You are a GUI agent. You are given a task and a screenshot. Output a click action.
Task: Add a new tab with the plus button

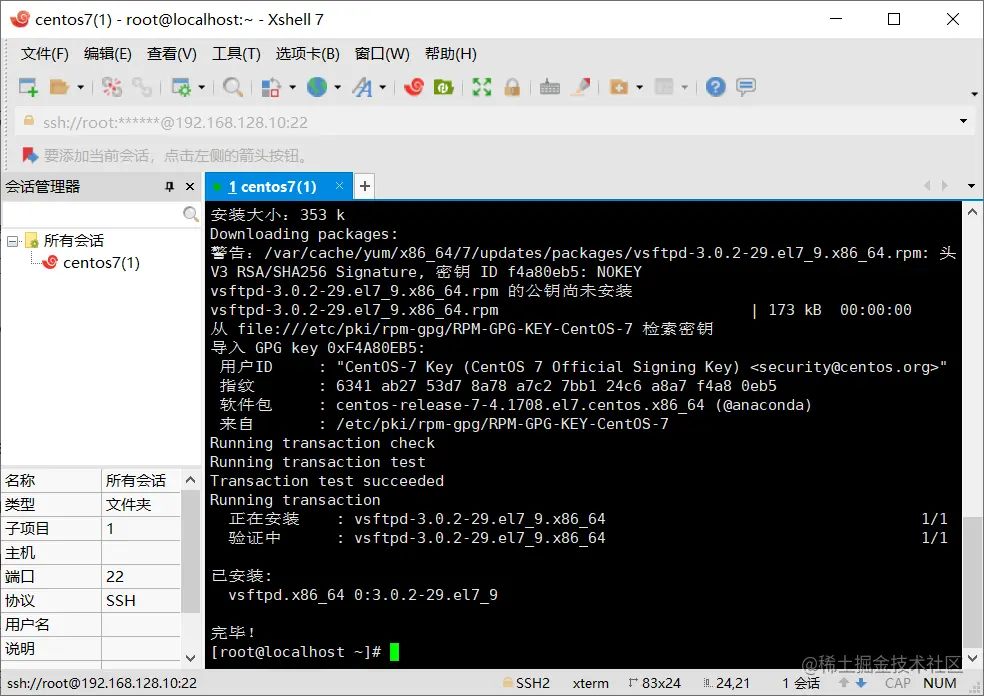pyautogui.click(x=365, y=186)
